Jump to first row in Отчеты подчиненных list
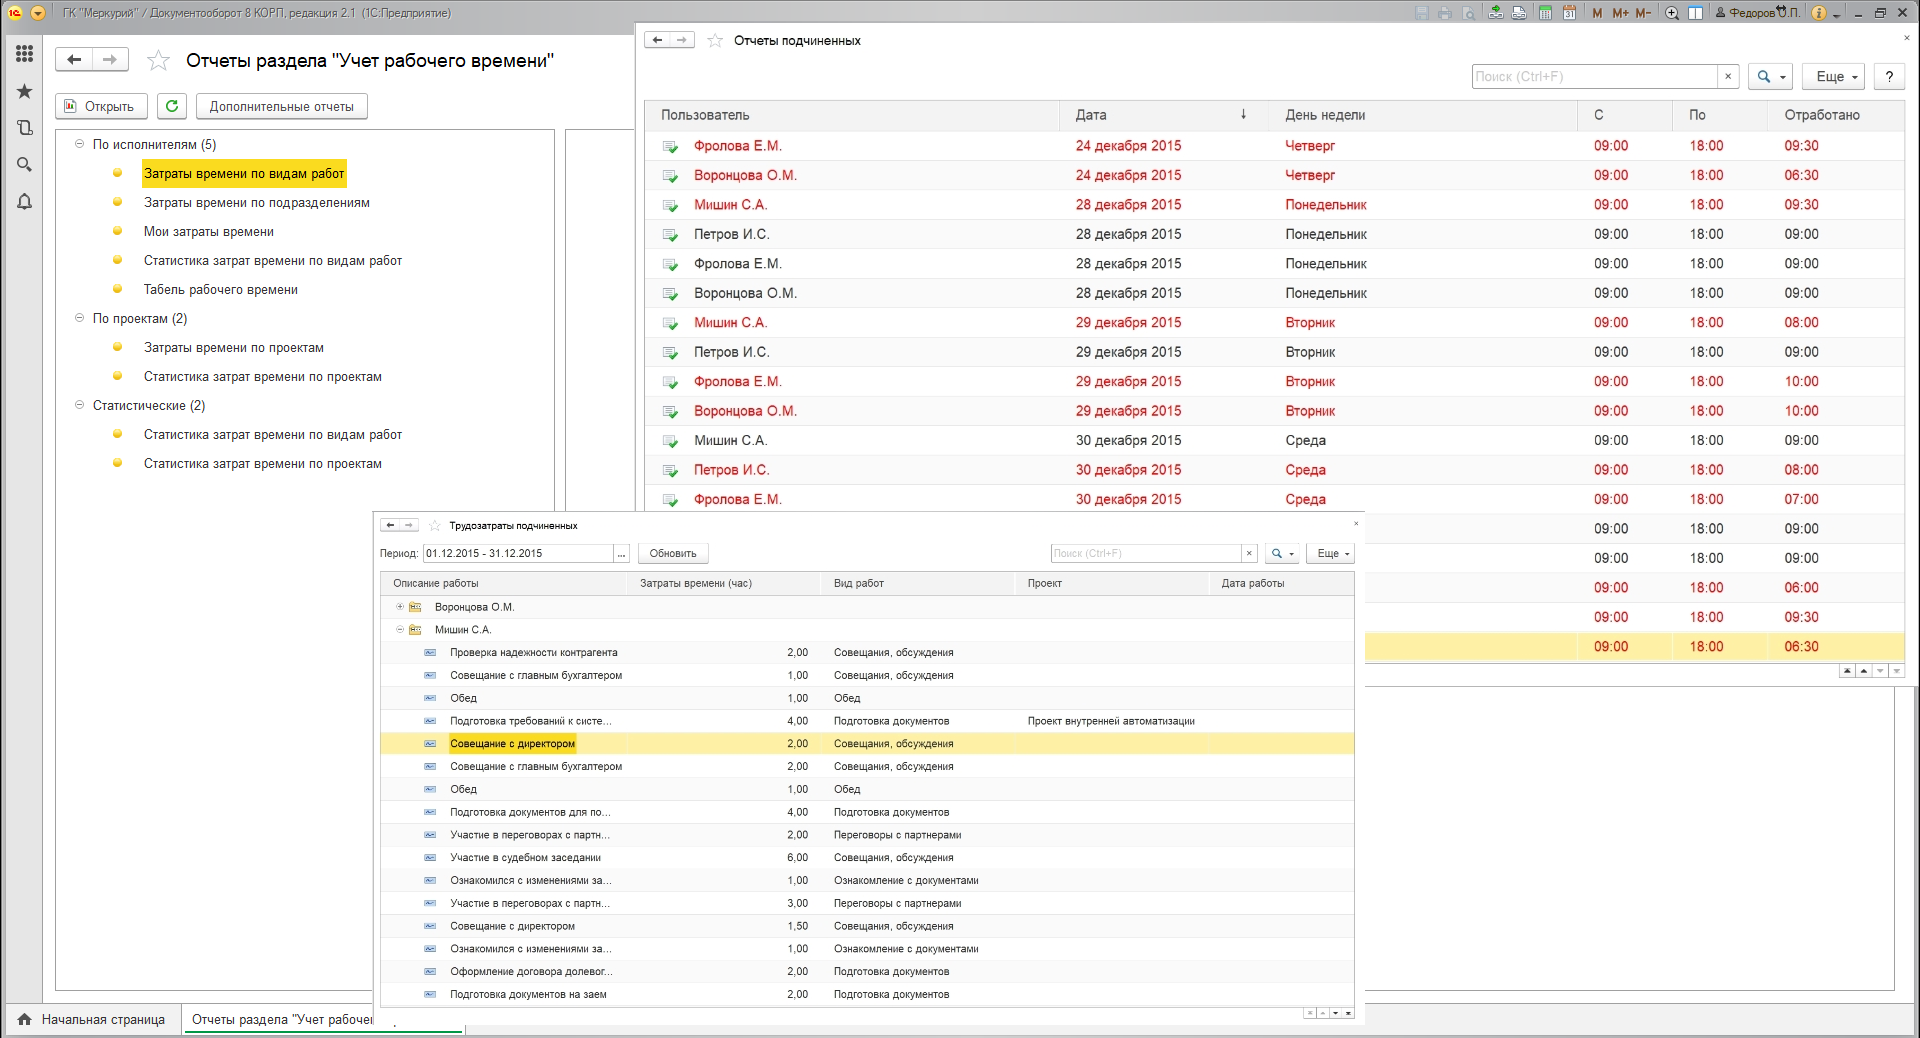 pos(1847,671)
